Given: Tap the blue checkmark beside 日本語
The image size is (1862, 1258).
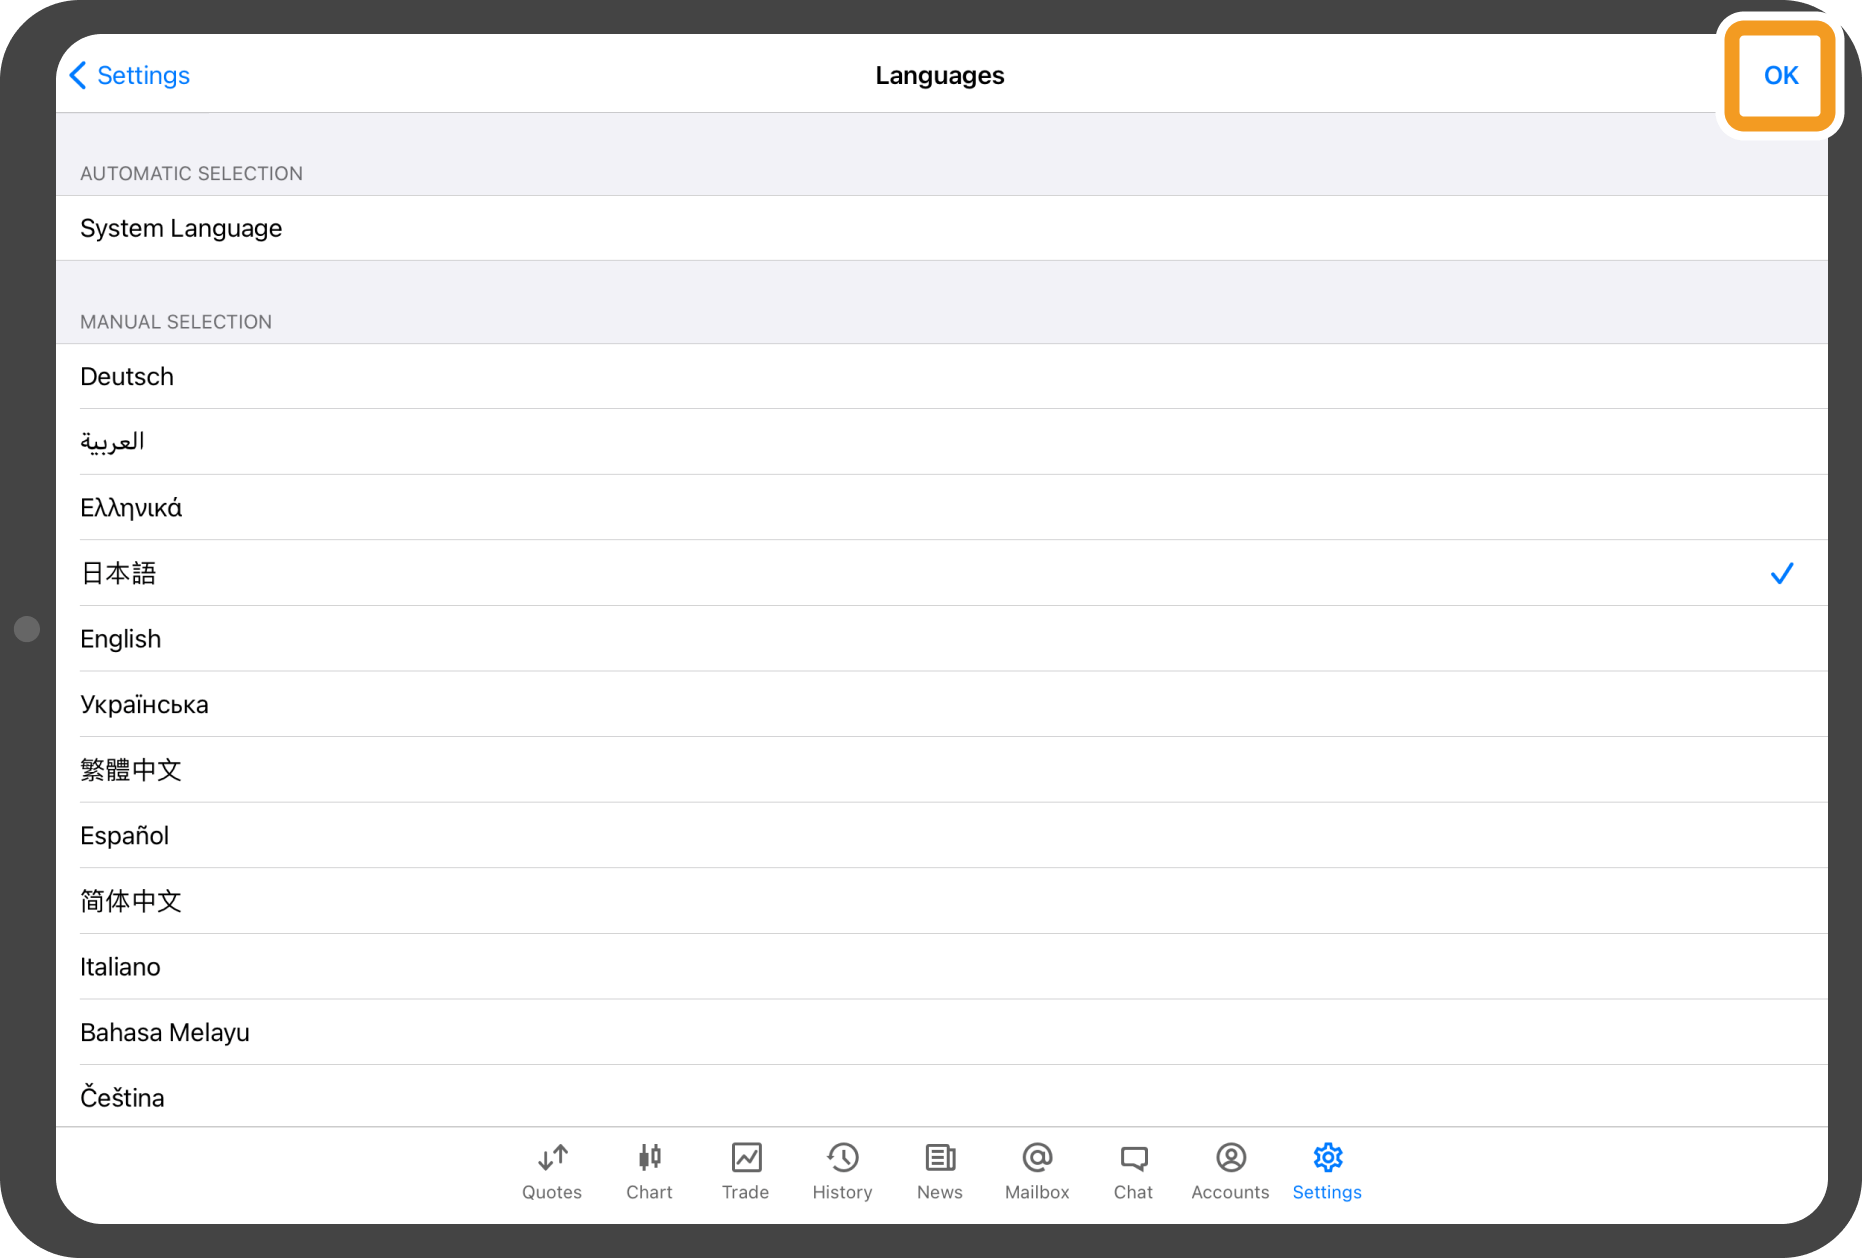Looking at the screenshot, I should coord(1781,574).
